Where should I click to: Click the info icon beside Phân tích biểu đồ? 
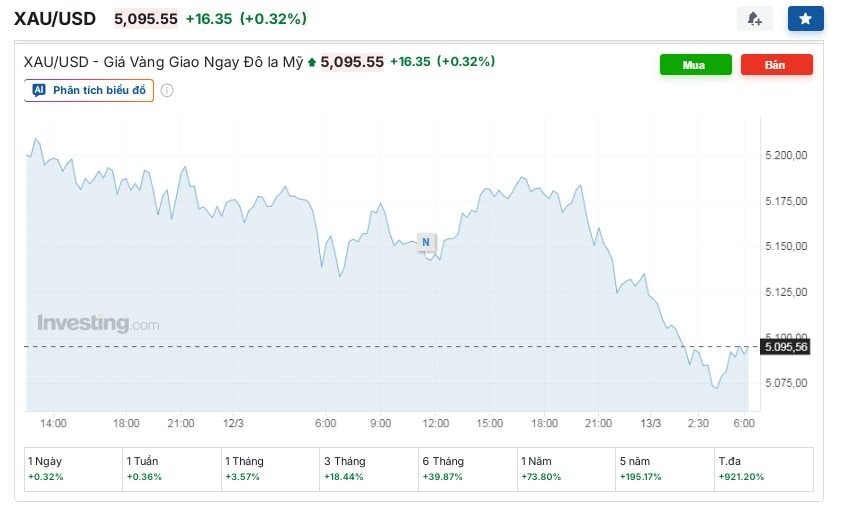coord(167,91)
